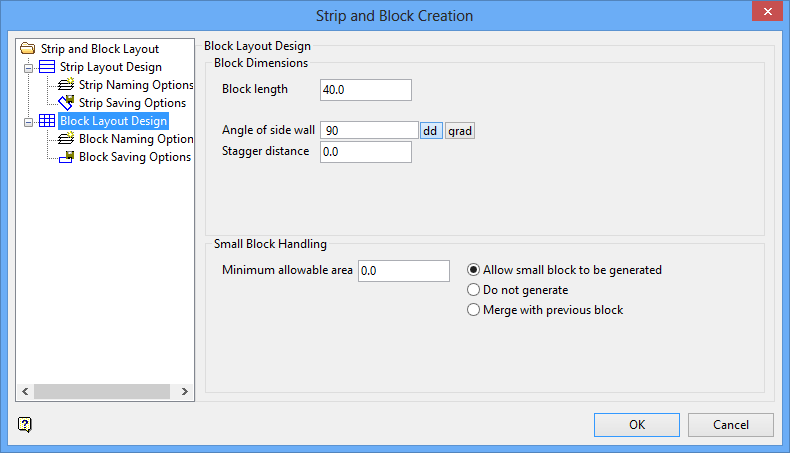
Task: Click the Strip Layout Design grid icon
Action: [47, 67]
